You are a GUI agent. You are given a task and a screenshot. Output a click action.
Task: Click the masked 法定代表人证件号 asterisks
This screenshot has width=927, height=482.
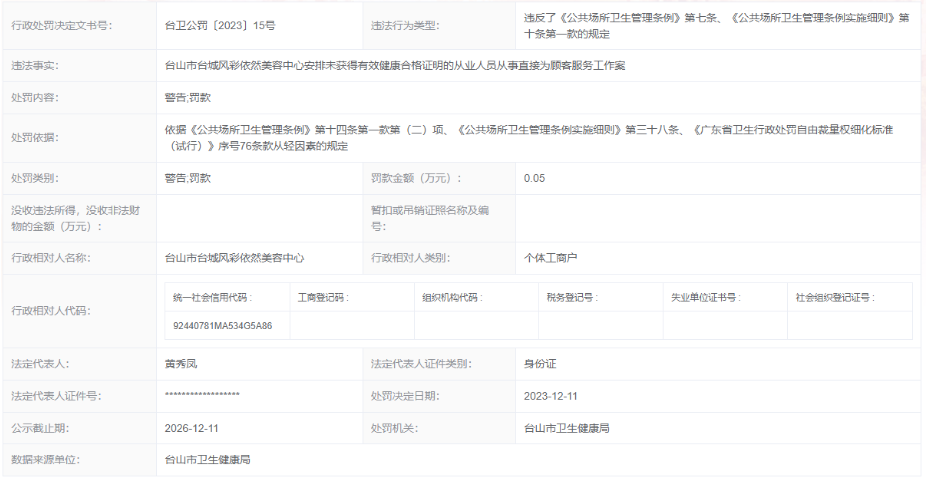click(x=202, y=396)
